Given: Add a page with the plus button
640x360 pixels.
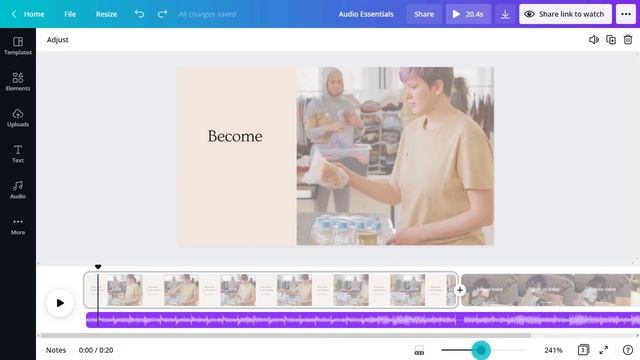Looking at the screenshot, I should point(460,290).
